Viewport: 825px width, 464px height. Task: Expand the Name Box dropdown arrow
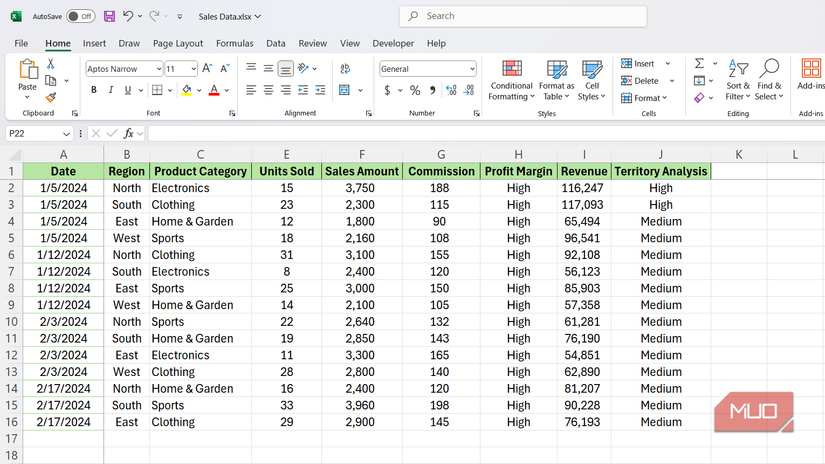(x=67, y=133)
